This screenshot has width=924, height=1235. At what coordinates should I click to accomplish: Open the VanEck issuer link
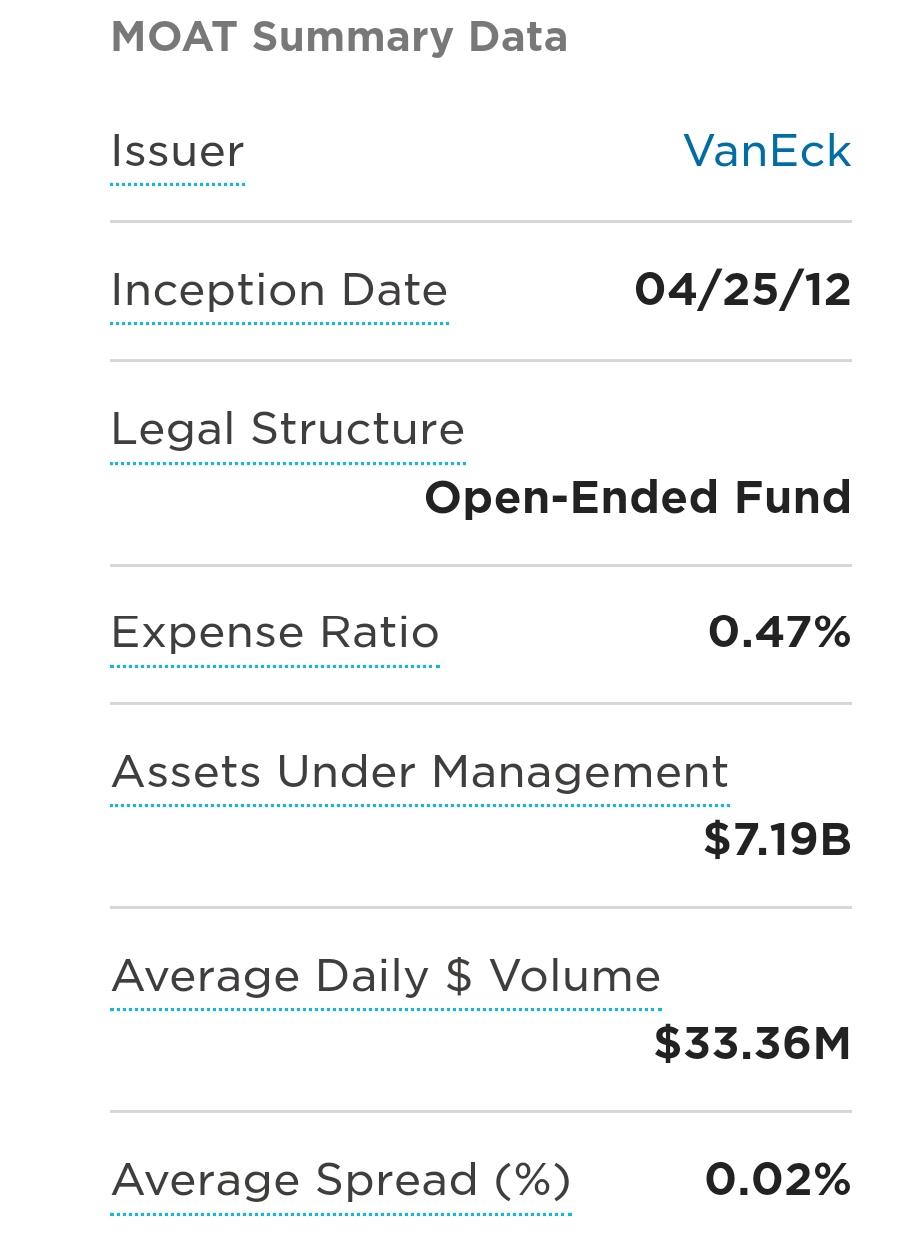point(767,151)
